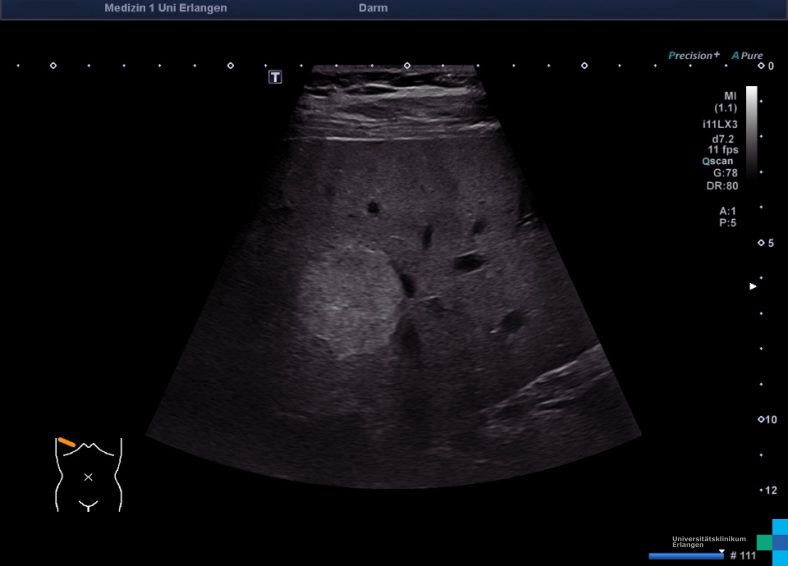Click the Medizin 1 Uni Erlangen header
Viewport: 788px width, 566px height.
pos(165,8)
